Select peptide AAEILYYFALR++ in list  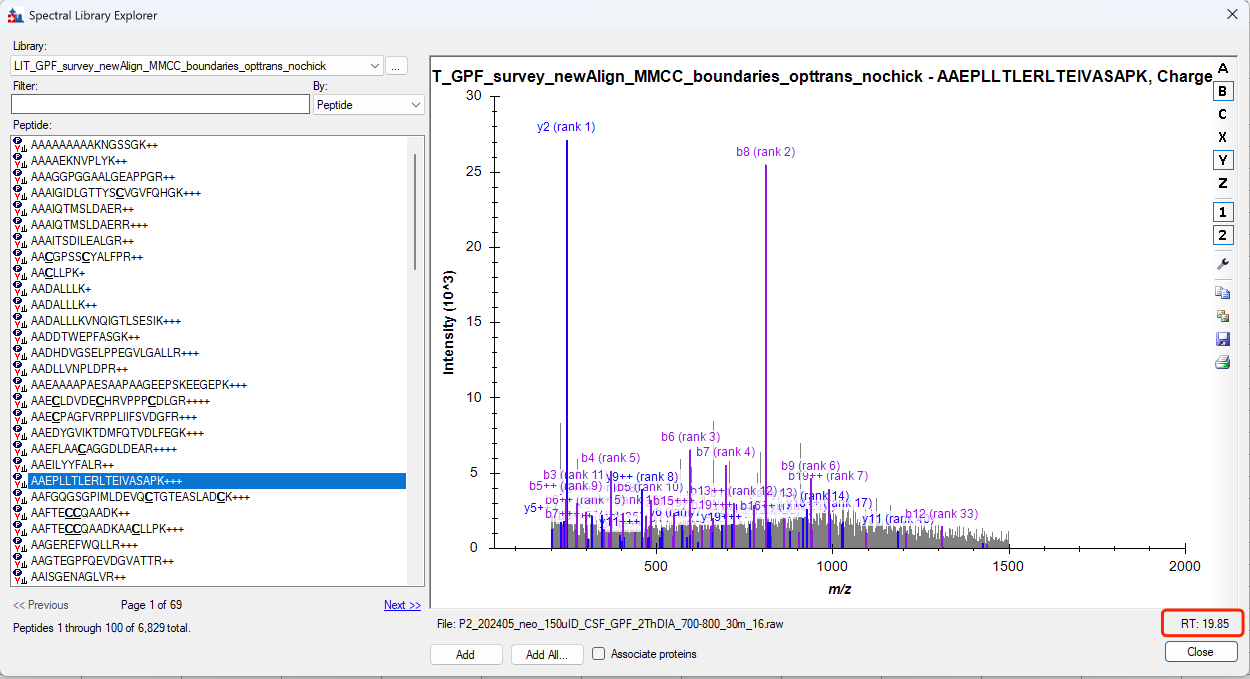(72, 465)
